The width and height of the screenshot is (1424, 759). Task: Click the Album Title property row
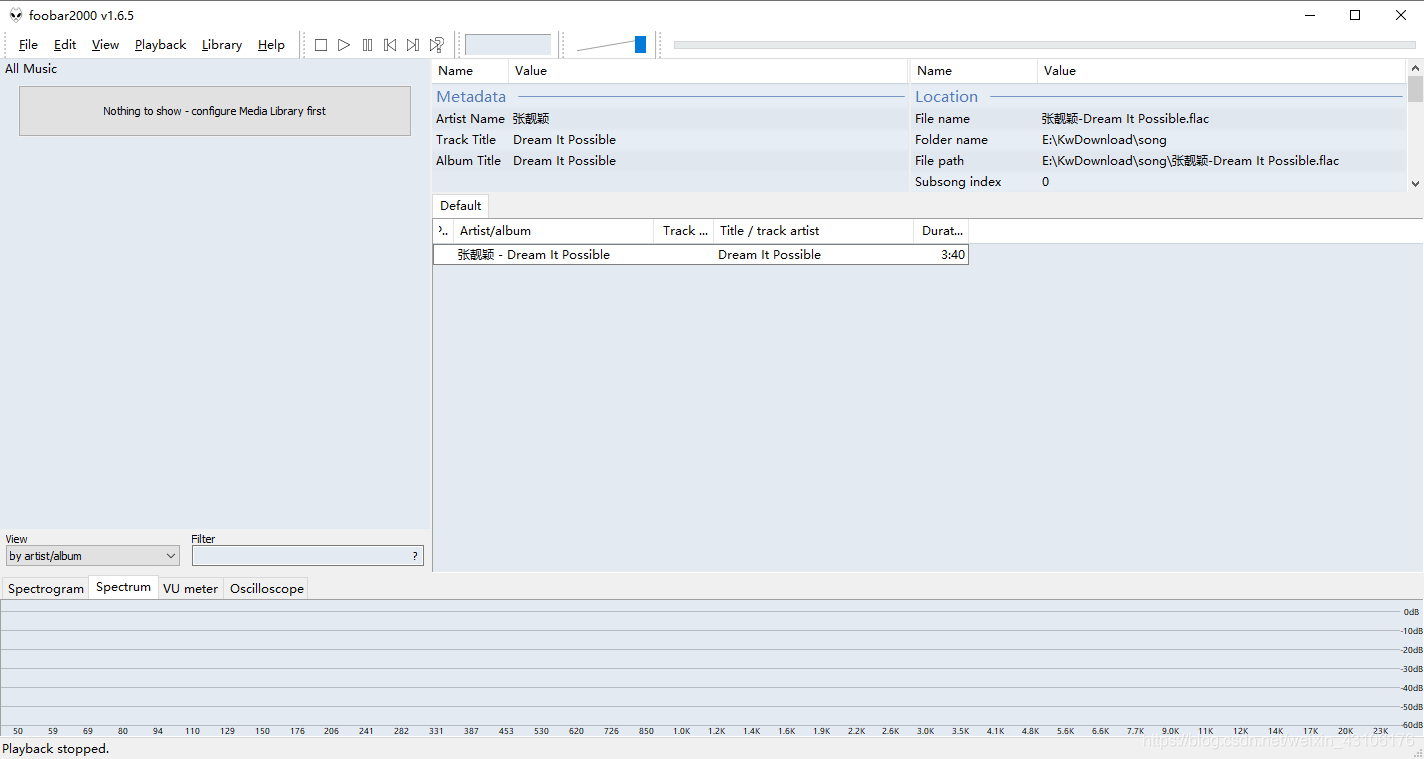click(670, 161)
